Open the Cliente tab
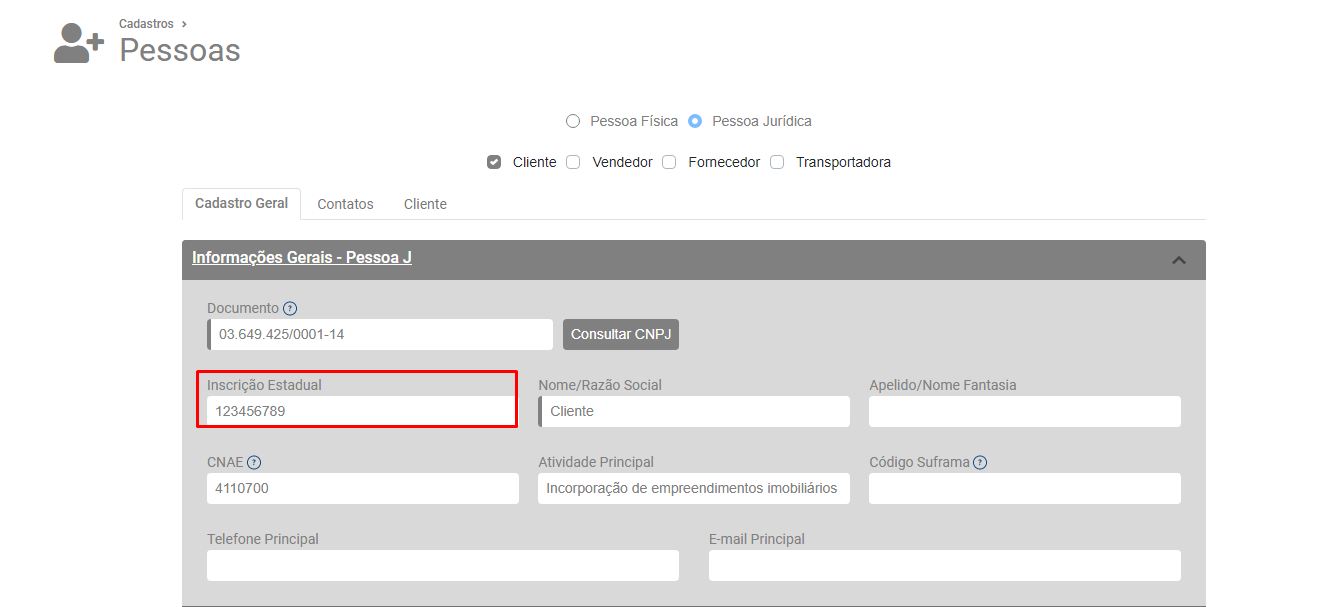1342x607 pixels. [425, 204]
